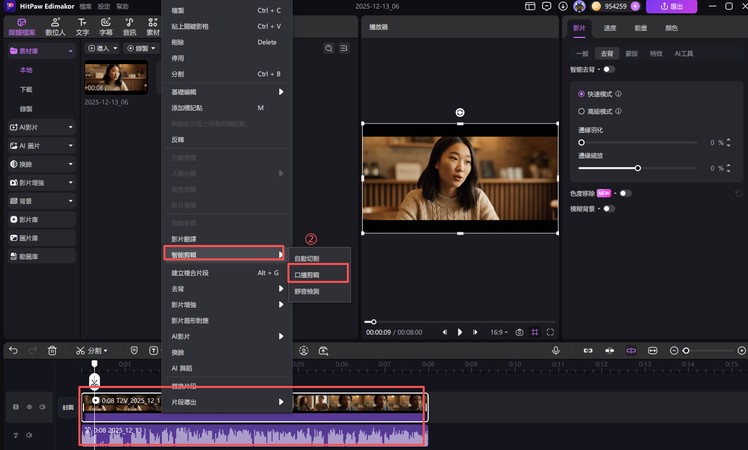Select the 快速模式 radio button
Image resolution: width=748 pixels, height=450 pixels.
pos(581,94)
